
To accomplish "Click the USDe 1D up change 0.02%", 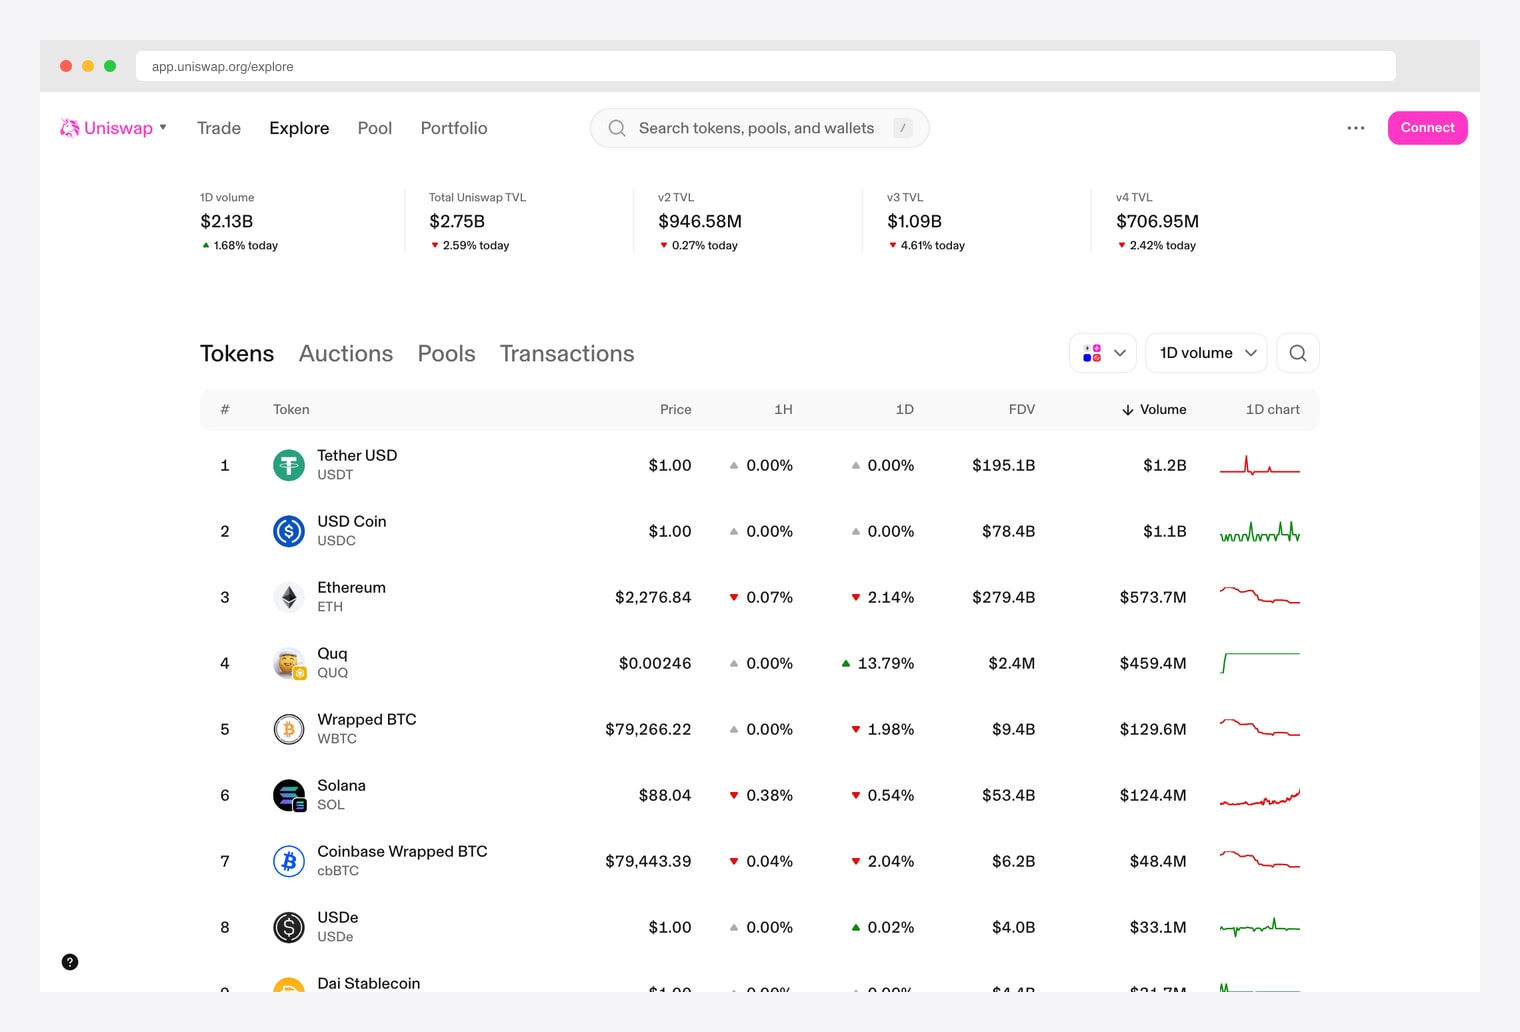I will (882, 927).
